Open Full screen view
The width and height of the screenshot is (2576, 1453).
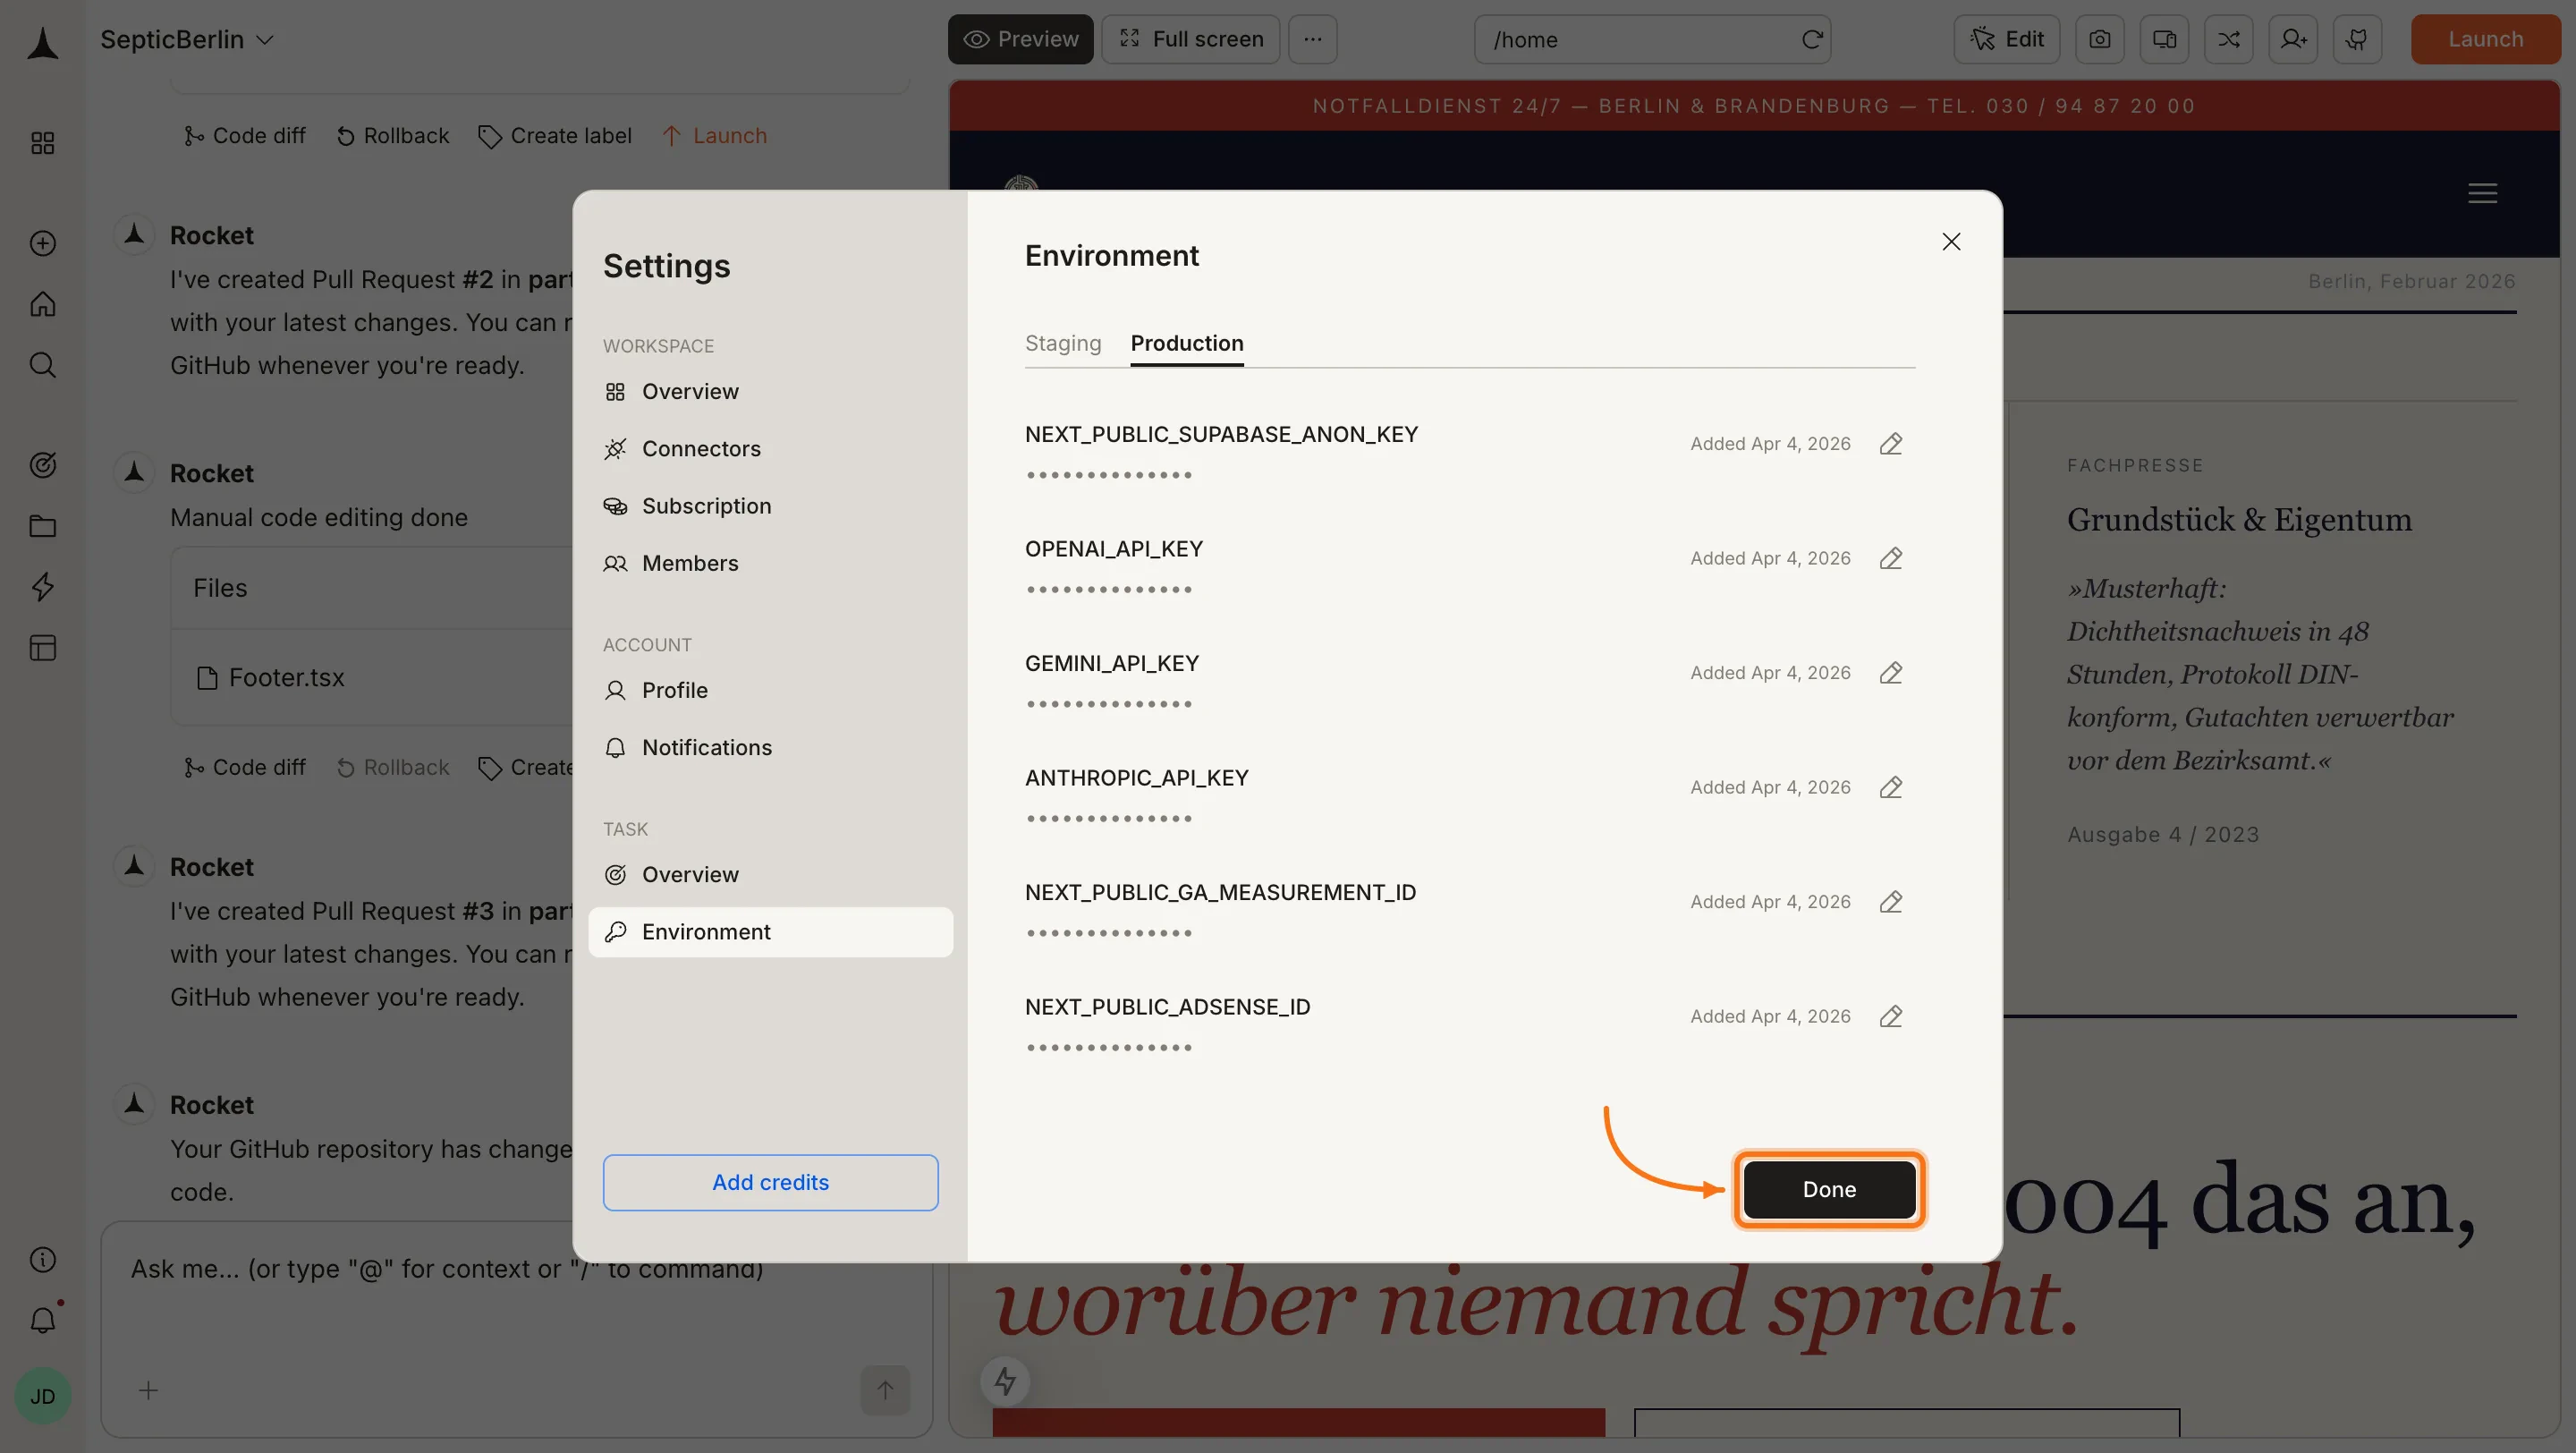click(x=1190, y=39)
